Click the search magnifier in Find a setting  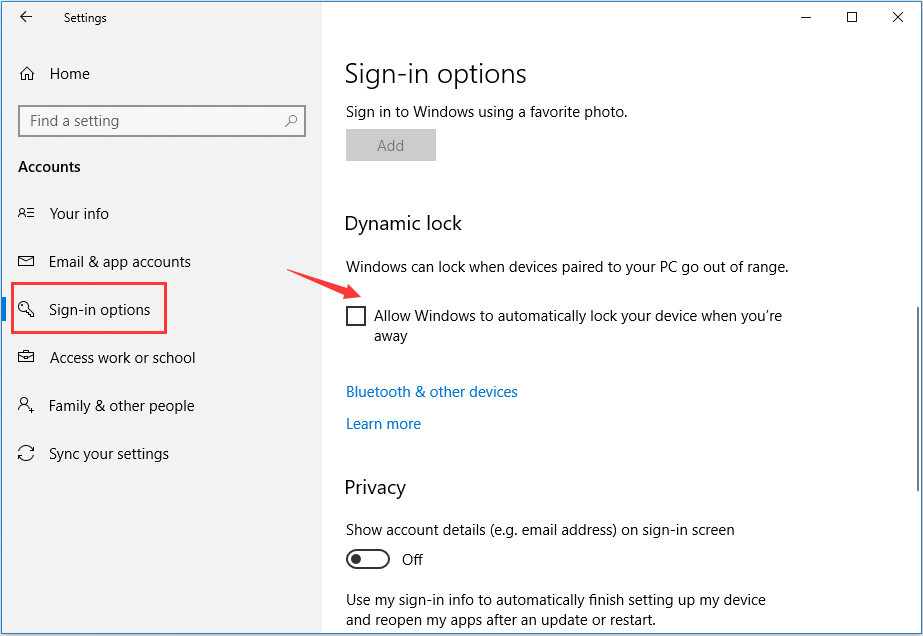coord(291,120)
